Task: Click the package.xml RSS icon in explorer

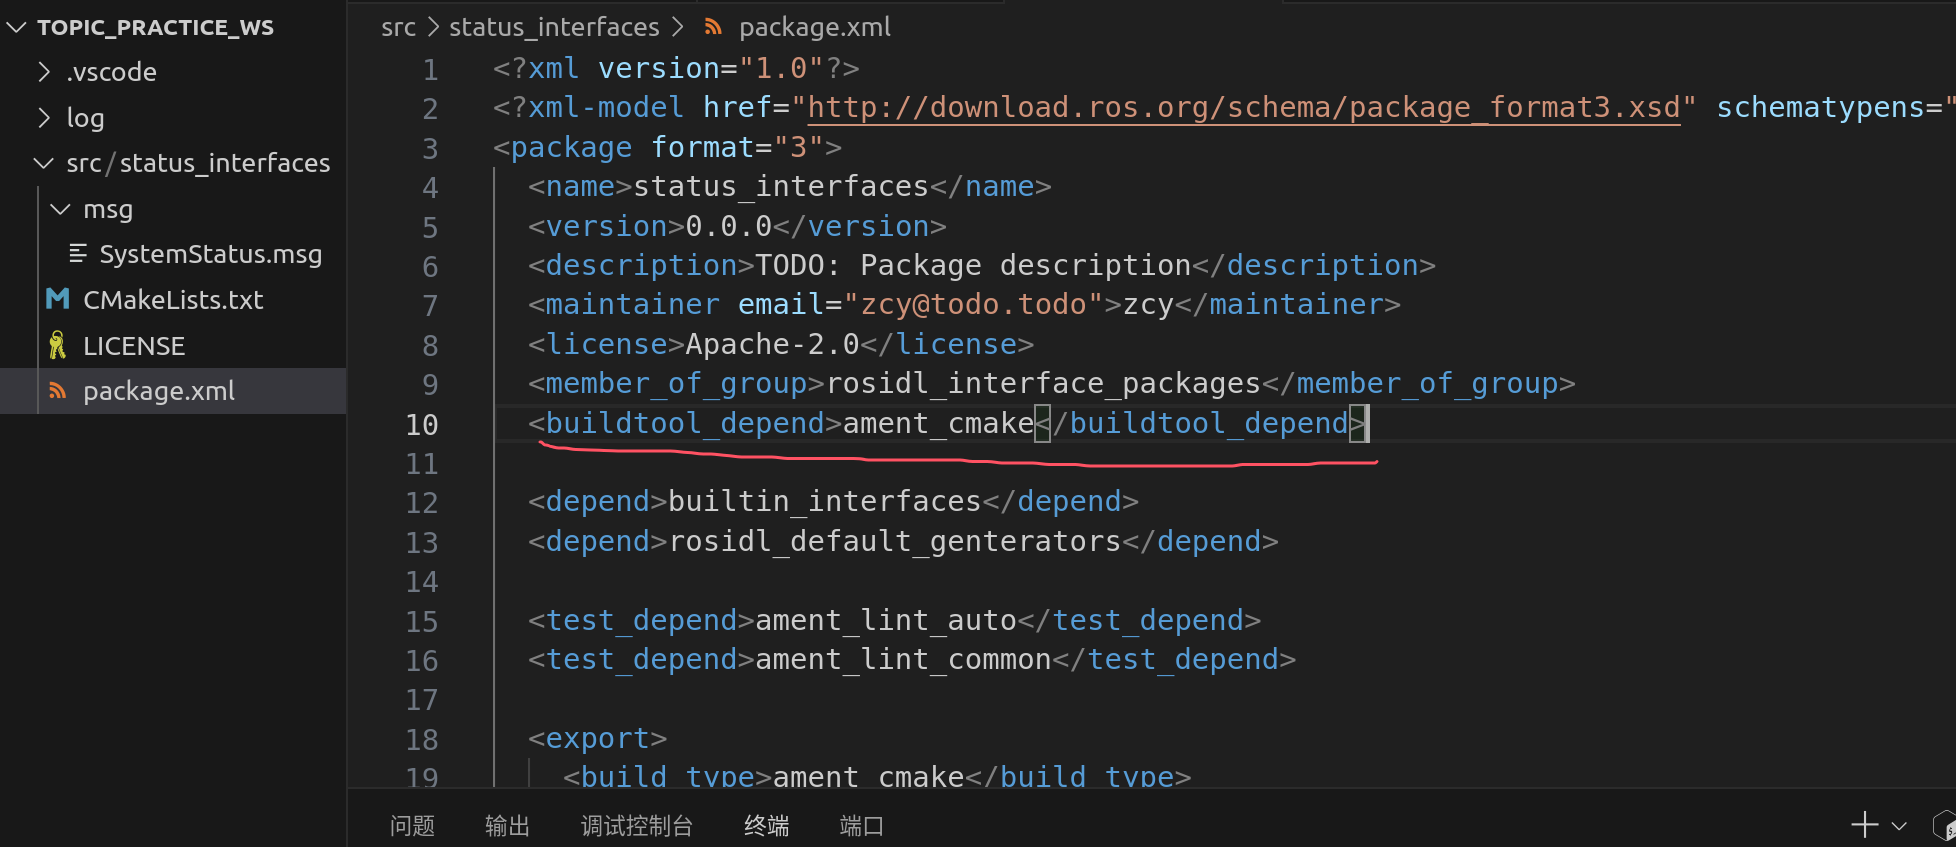Action: [58, 390]
